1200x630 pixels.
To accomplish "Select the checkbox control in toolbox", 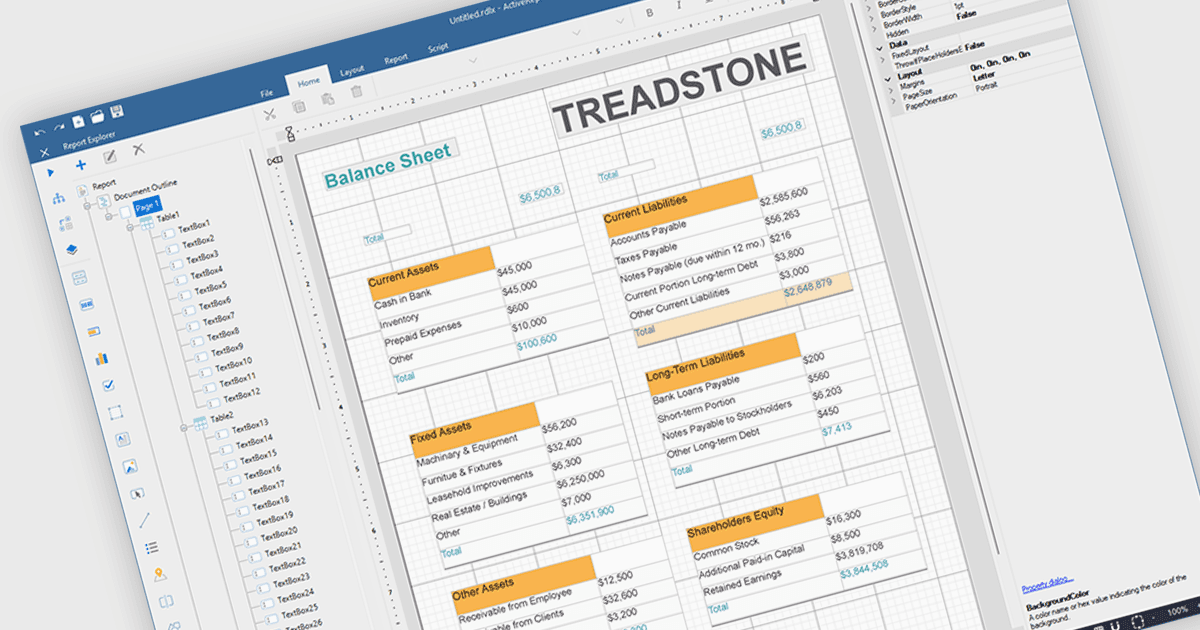I will 109,384.
